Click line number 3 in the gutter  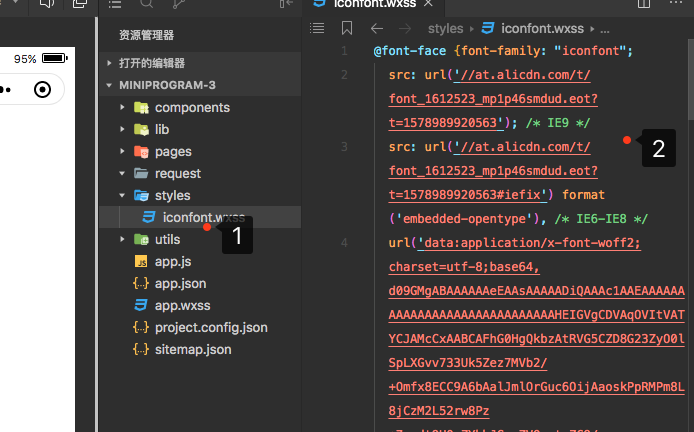point(344,147)
